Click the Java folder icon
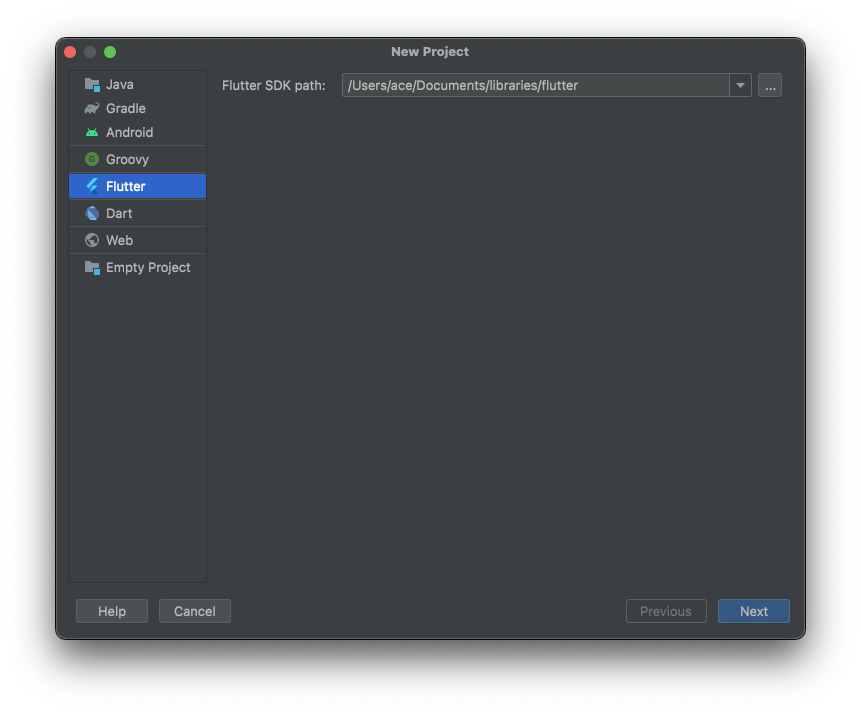Viewport: 861px width, 713px height. coord(92,85)
